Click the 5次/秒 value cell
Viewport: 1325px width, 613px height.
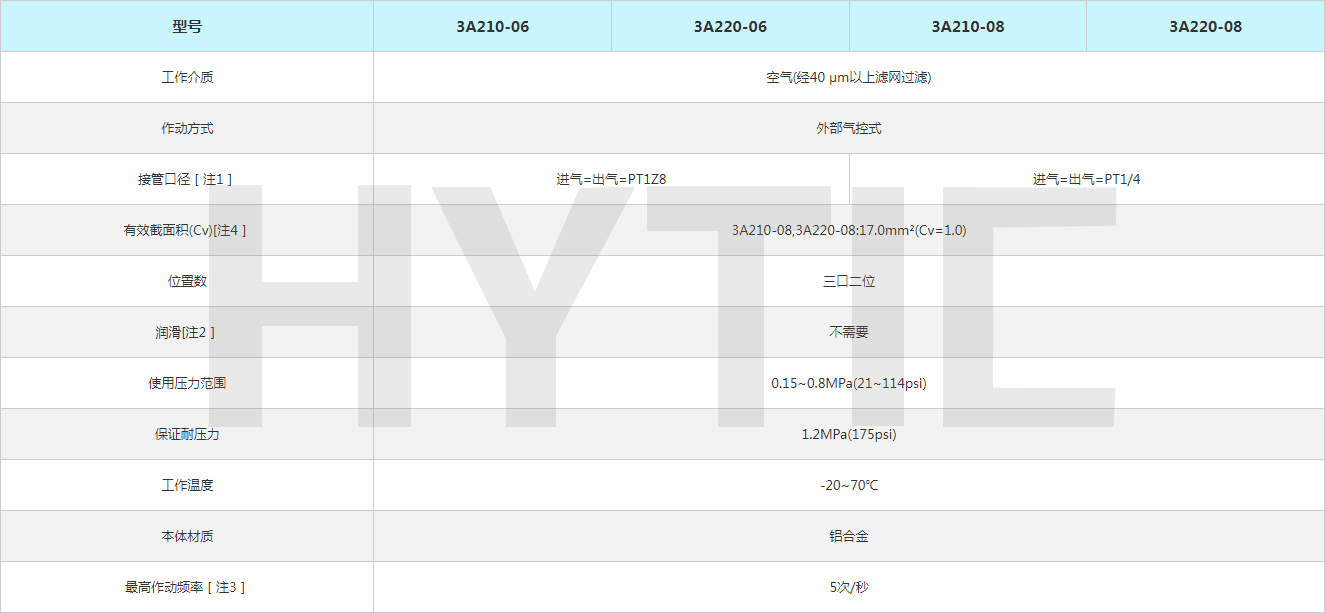pos(849,587)
